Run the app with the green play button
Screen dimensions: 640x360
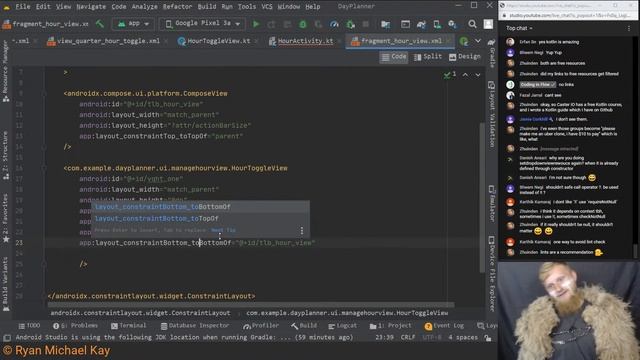click(x=256, y=24)
